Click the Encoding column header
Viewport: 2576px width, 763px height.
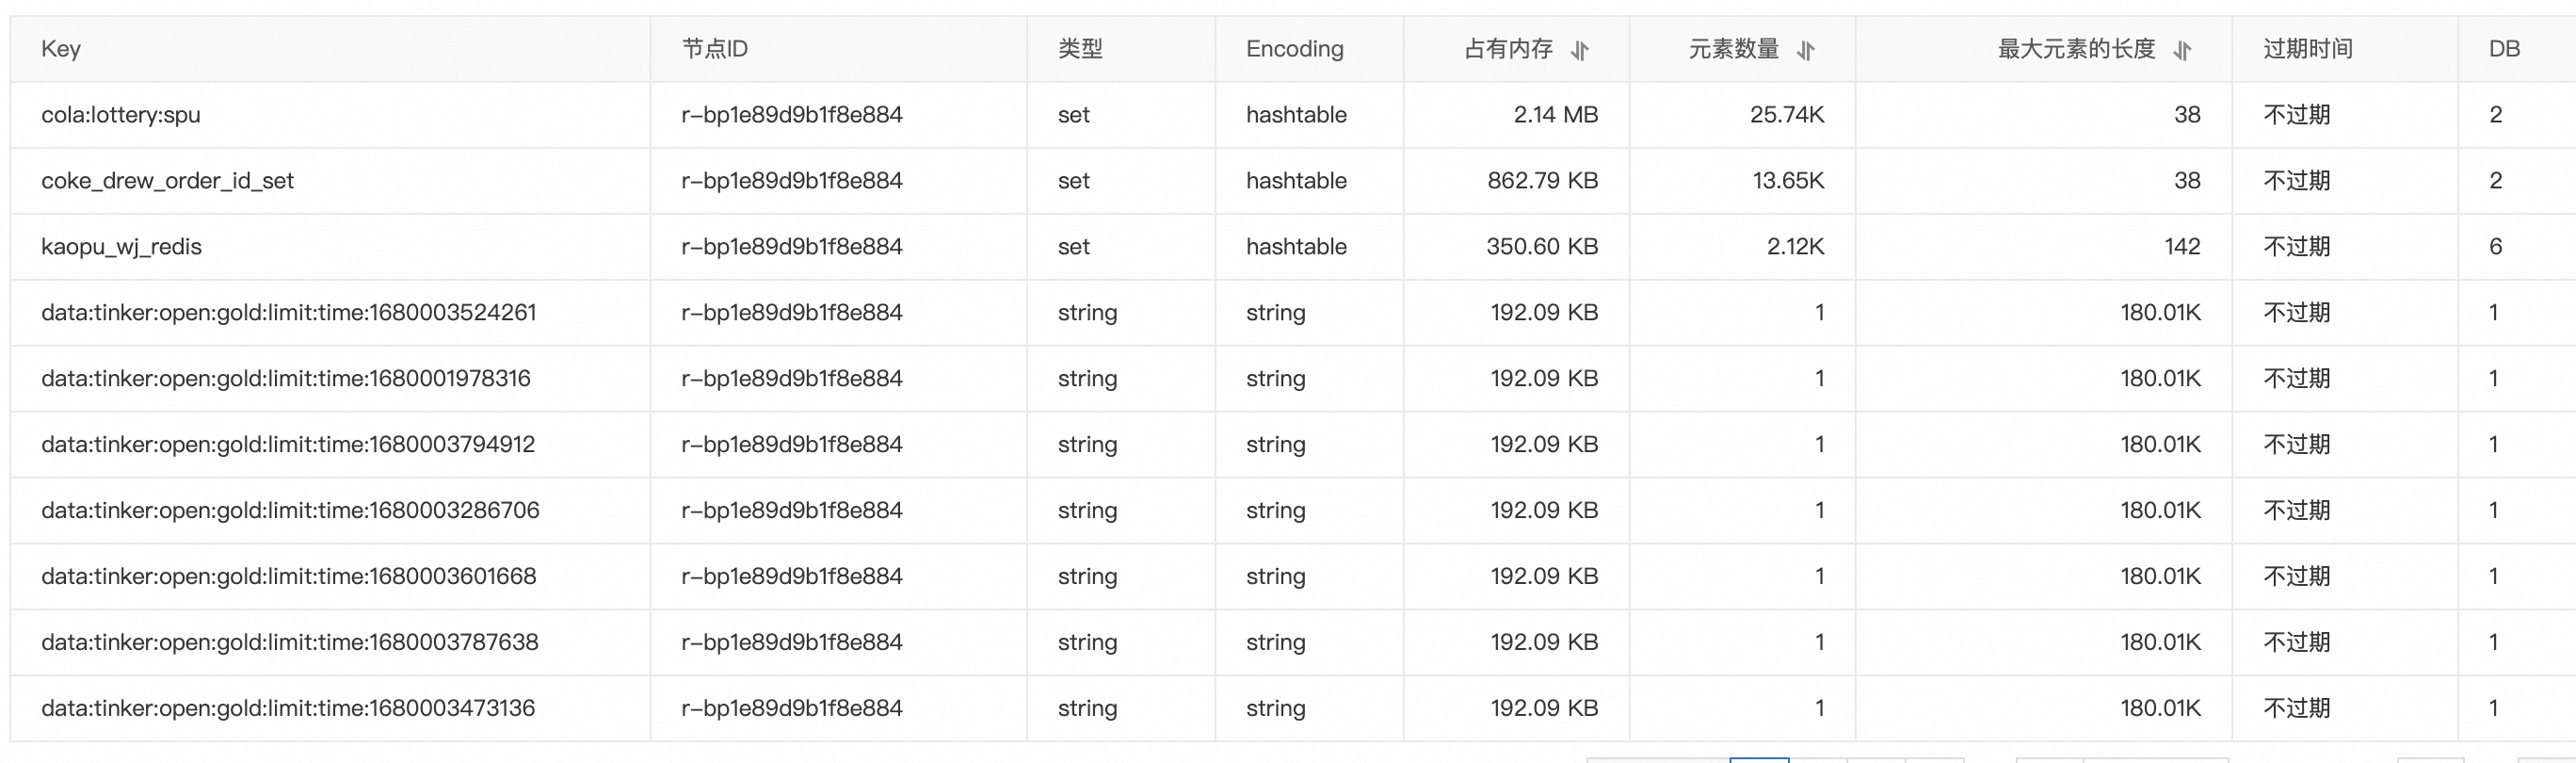pos(1294,49)
